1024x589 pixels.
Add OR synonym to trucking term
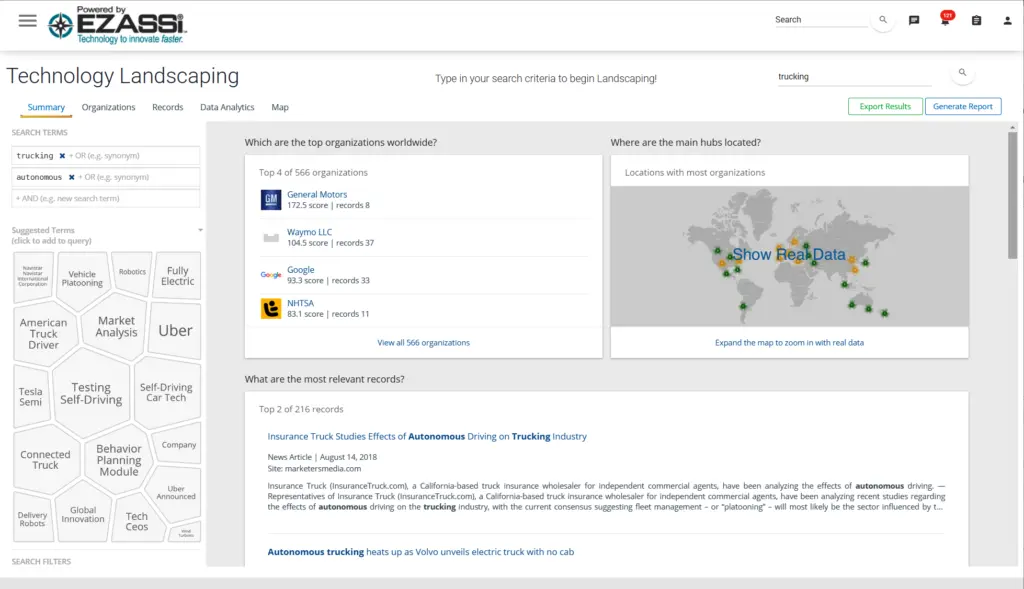[x=104, y=156]
